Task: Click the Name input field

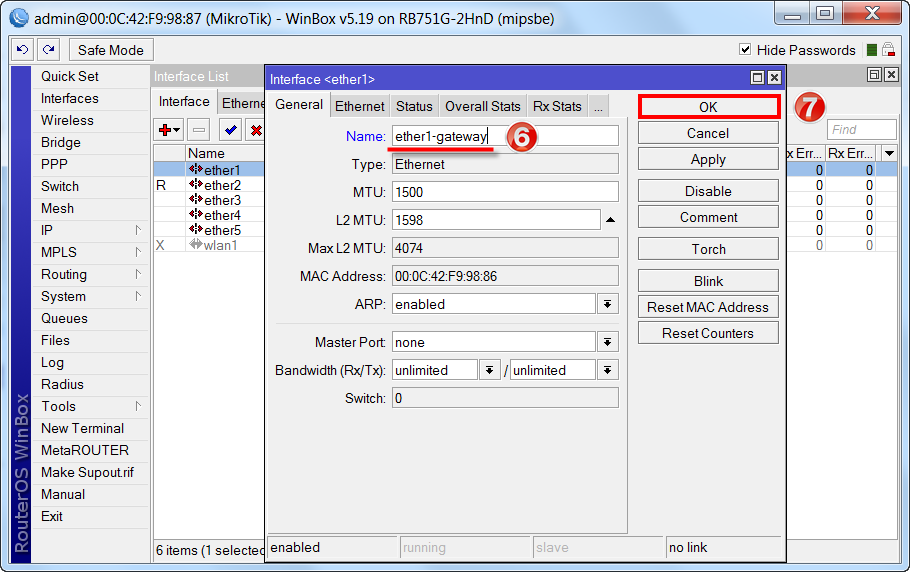Action: tap(505, 136)
